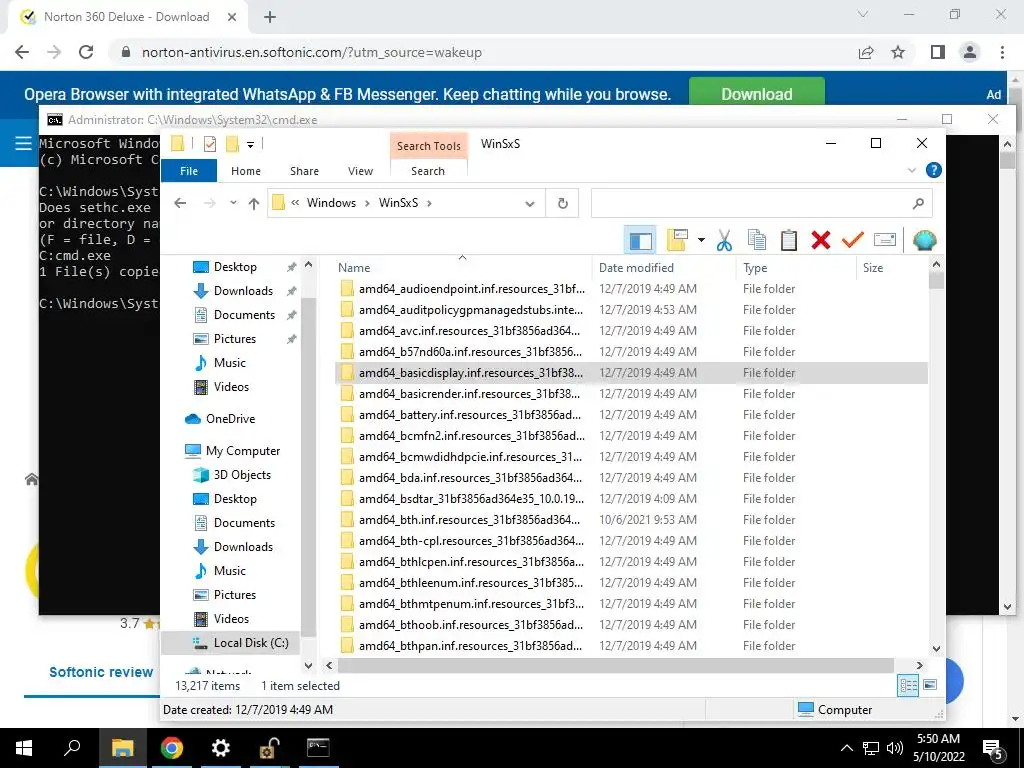Refresh the WinSxS folder view
The image size is (1024, 768).
point(562,204)
